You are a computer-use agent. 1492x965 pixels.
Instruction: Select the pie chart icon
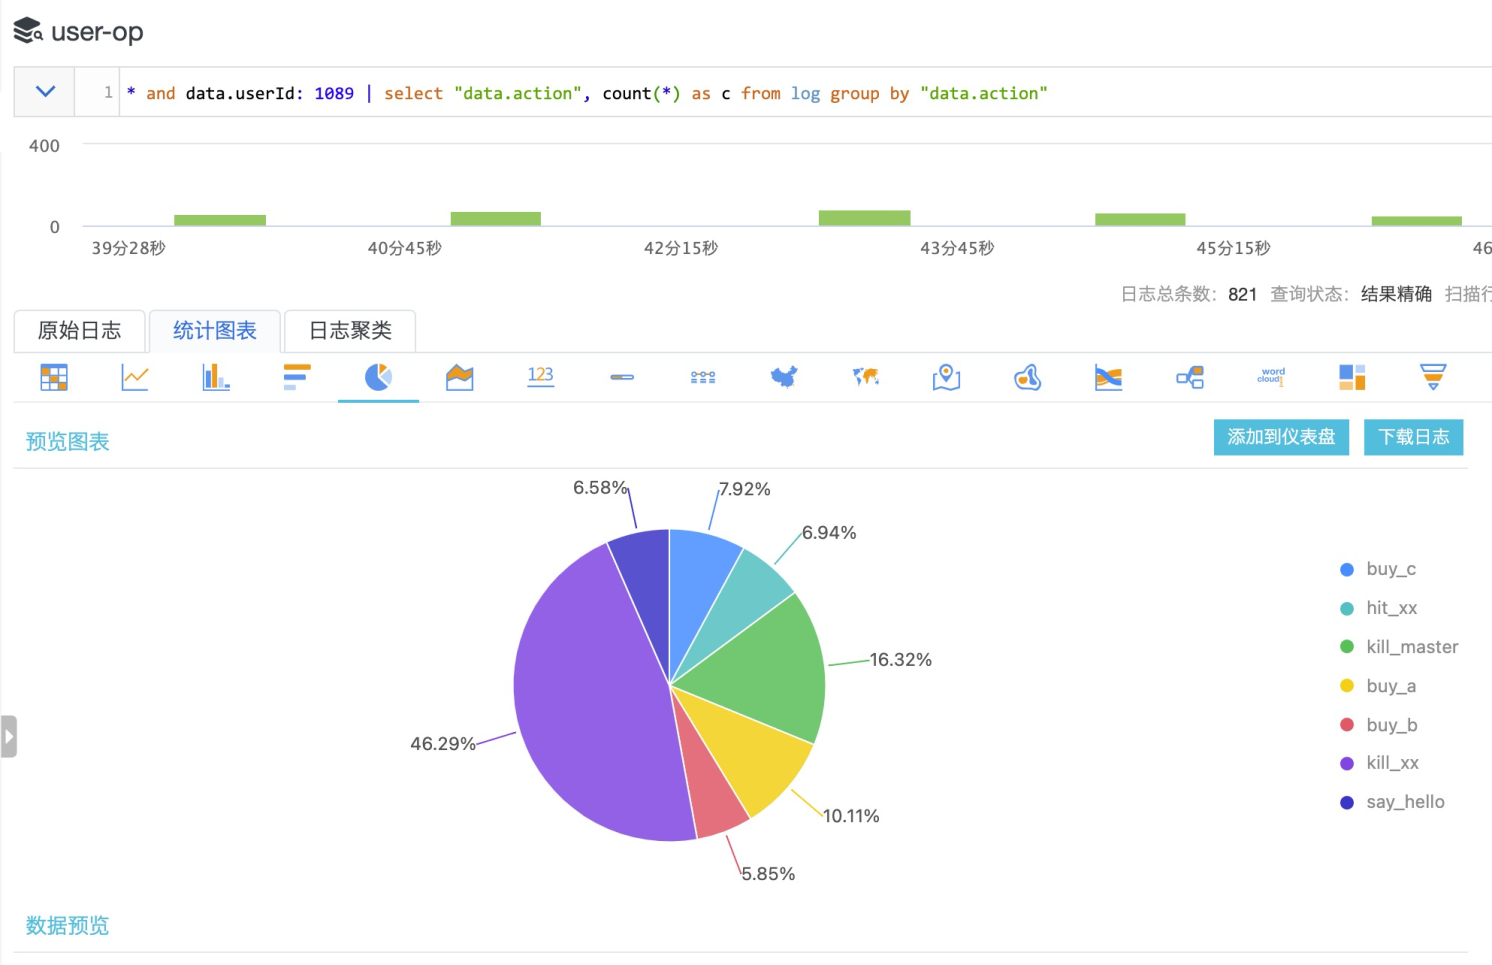(x=378, y=377)
